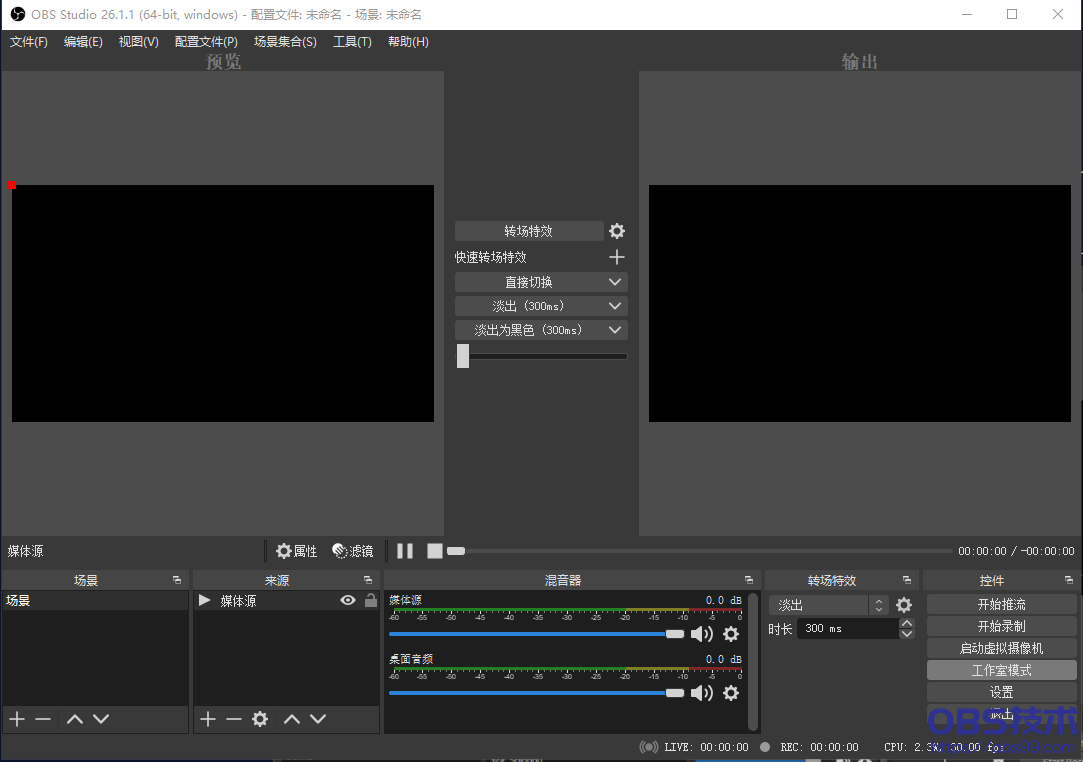Viewport: 1083px width, 762px height.
Task: Click the black preview canvas on the left
Action: click(223, 303)
